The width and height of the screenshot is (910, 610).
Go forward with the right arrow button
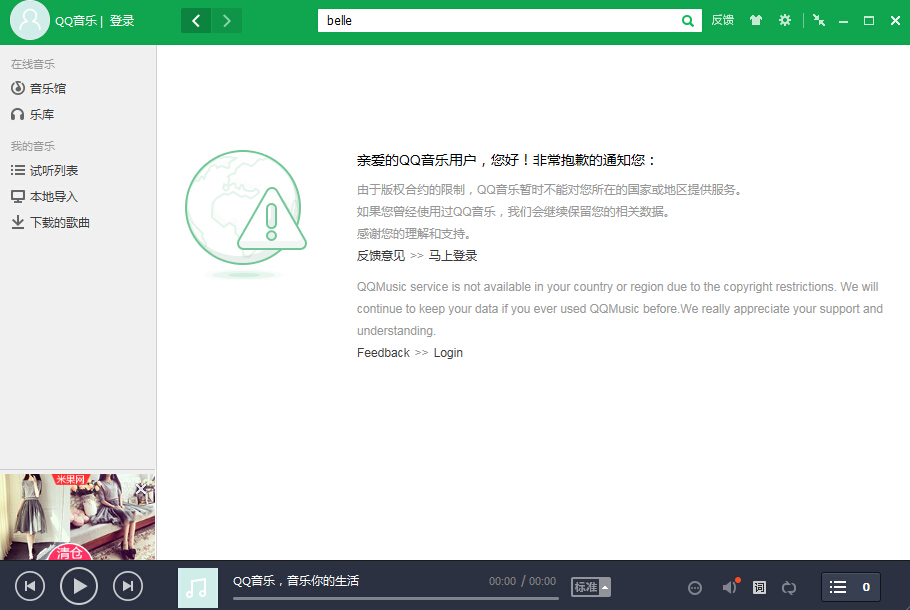[x=227, y=21]
